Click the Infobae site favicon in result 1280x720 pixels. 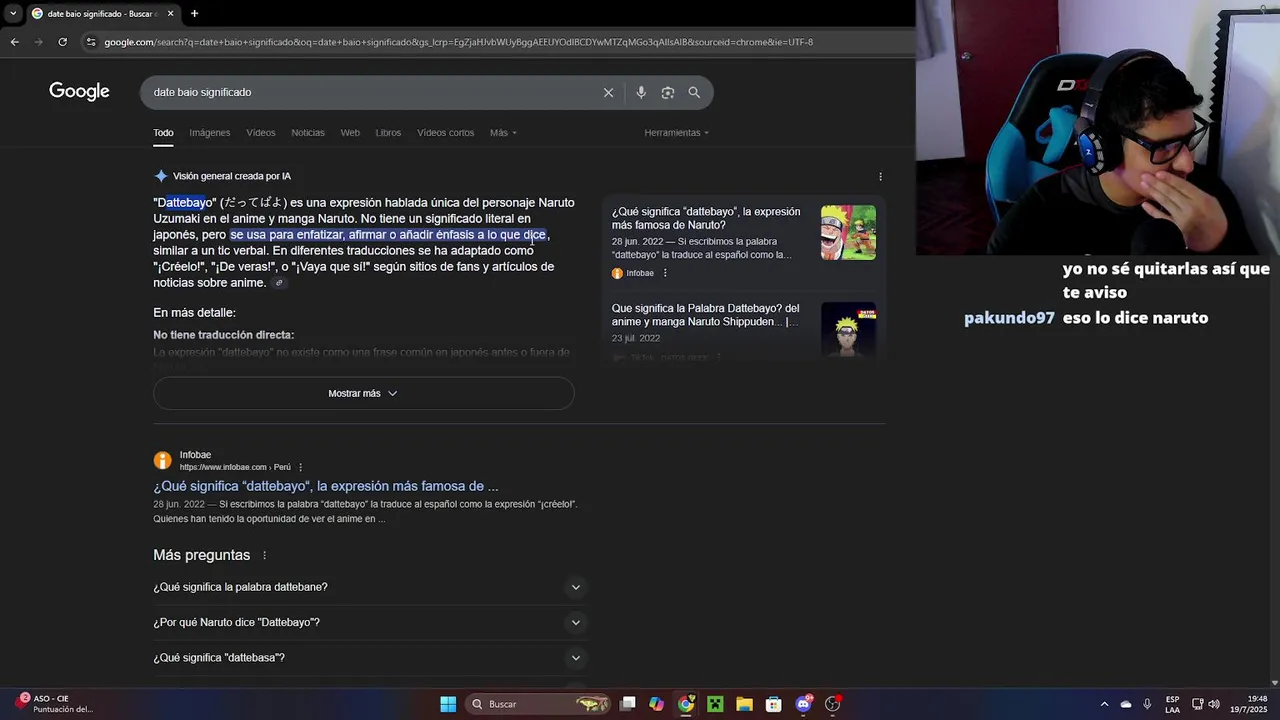162,460
